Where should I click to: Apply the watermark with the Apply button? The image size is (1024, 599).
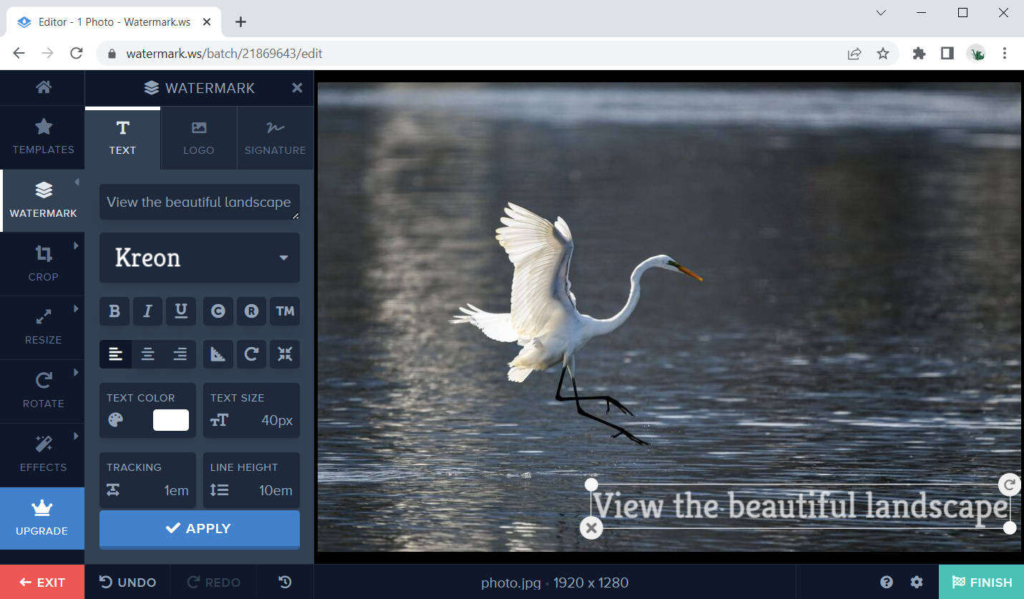[x=199, y=529]
